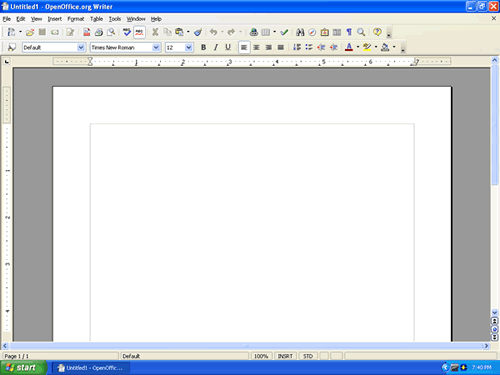The height and width of the screenshot is (375, 500).
Task: Open the Tools menu
Action: point(115,19)
